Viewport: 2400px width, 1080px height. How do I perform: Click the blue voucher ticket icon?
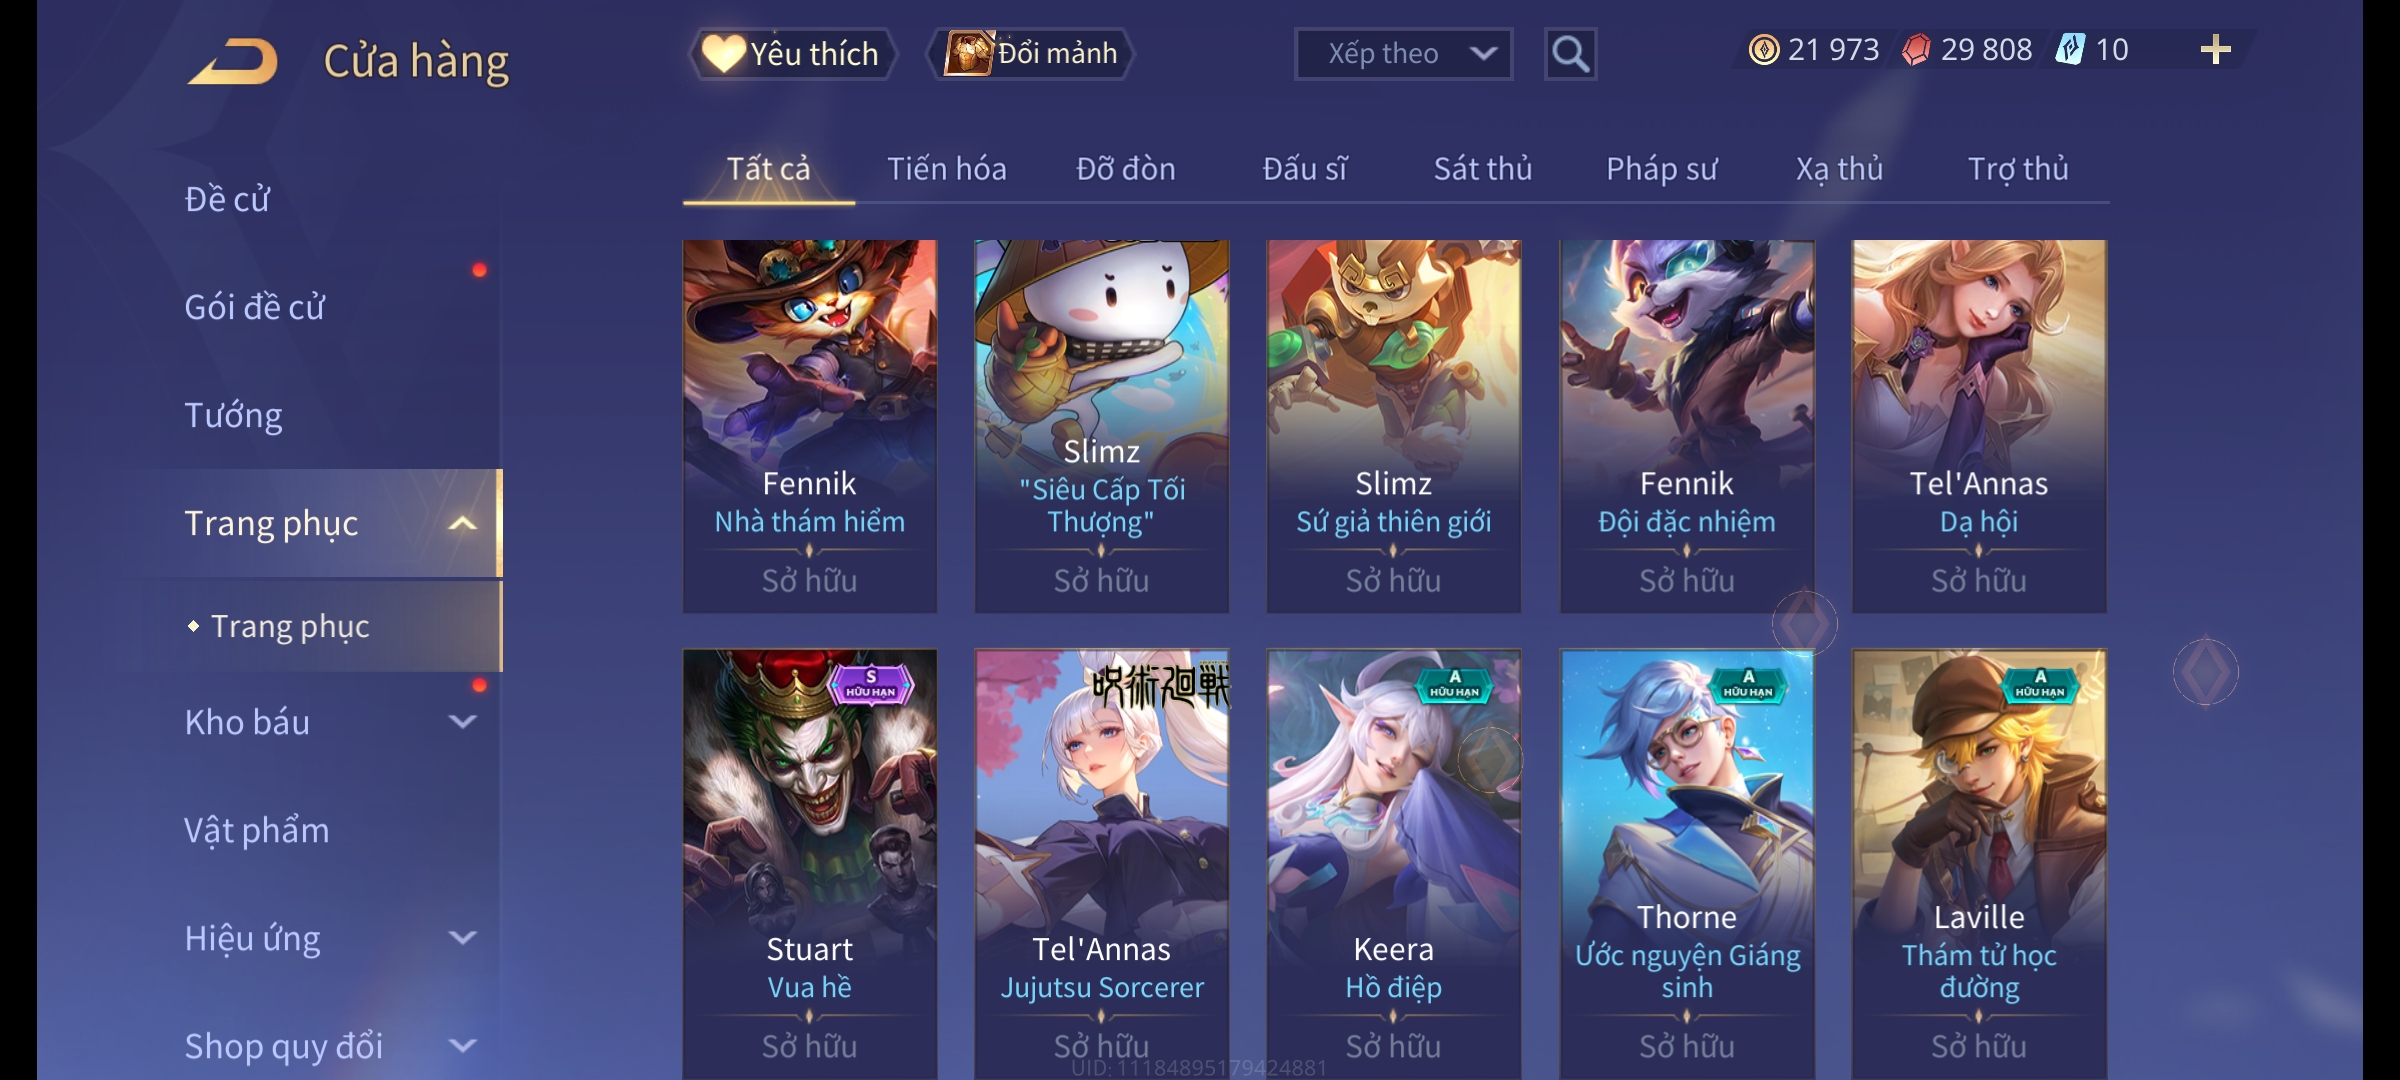(x=2070, y=49)
